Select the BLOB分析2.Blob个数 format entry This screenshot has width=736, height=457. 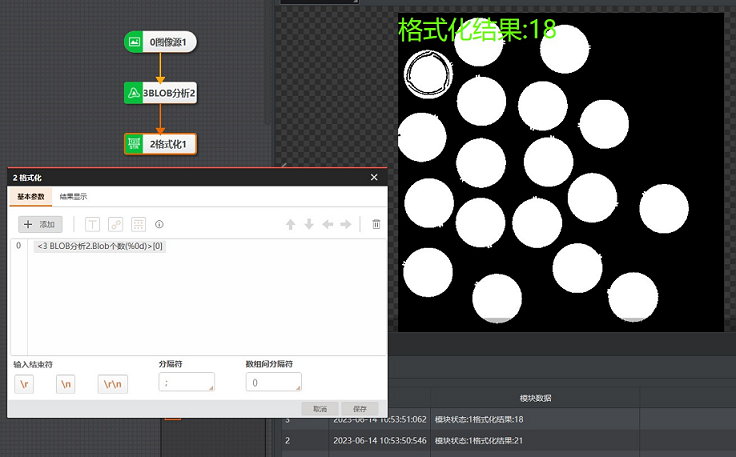coord(100,246)
